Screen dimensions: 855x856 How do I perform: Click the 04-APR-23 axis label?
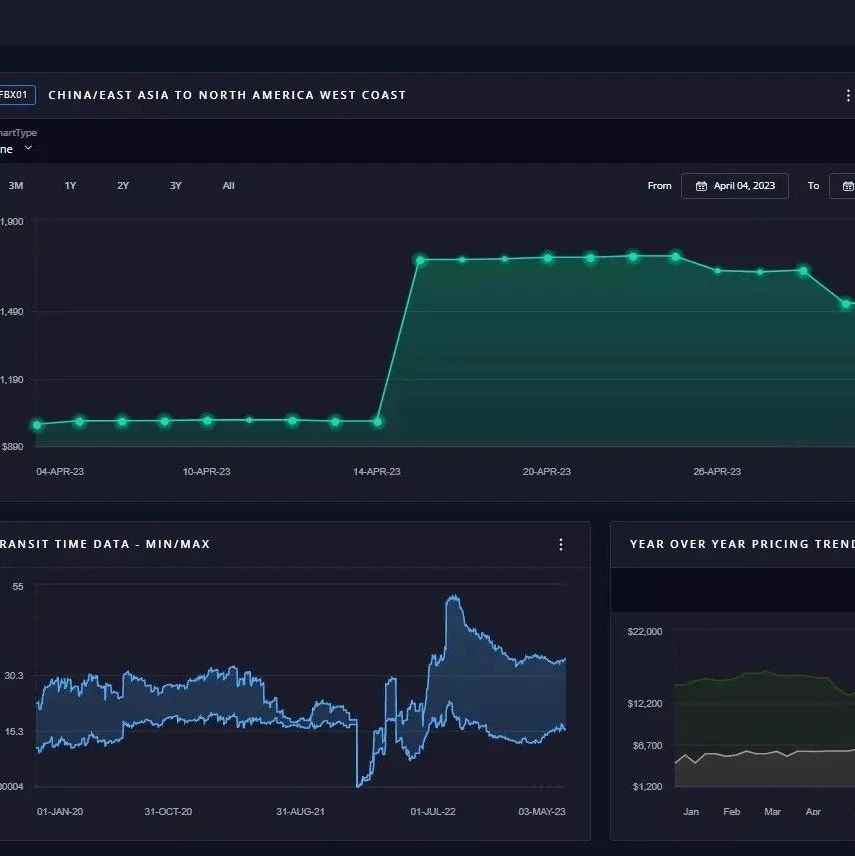click(60, 472)
